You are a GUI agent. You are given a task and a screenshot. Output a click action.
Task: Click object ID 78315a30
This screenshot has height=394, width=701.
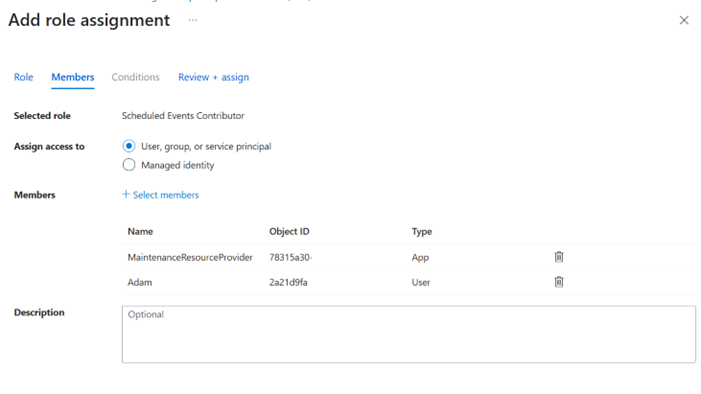(291, 257)
